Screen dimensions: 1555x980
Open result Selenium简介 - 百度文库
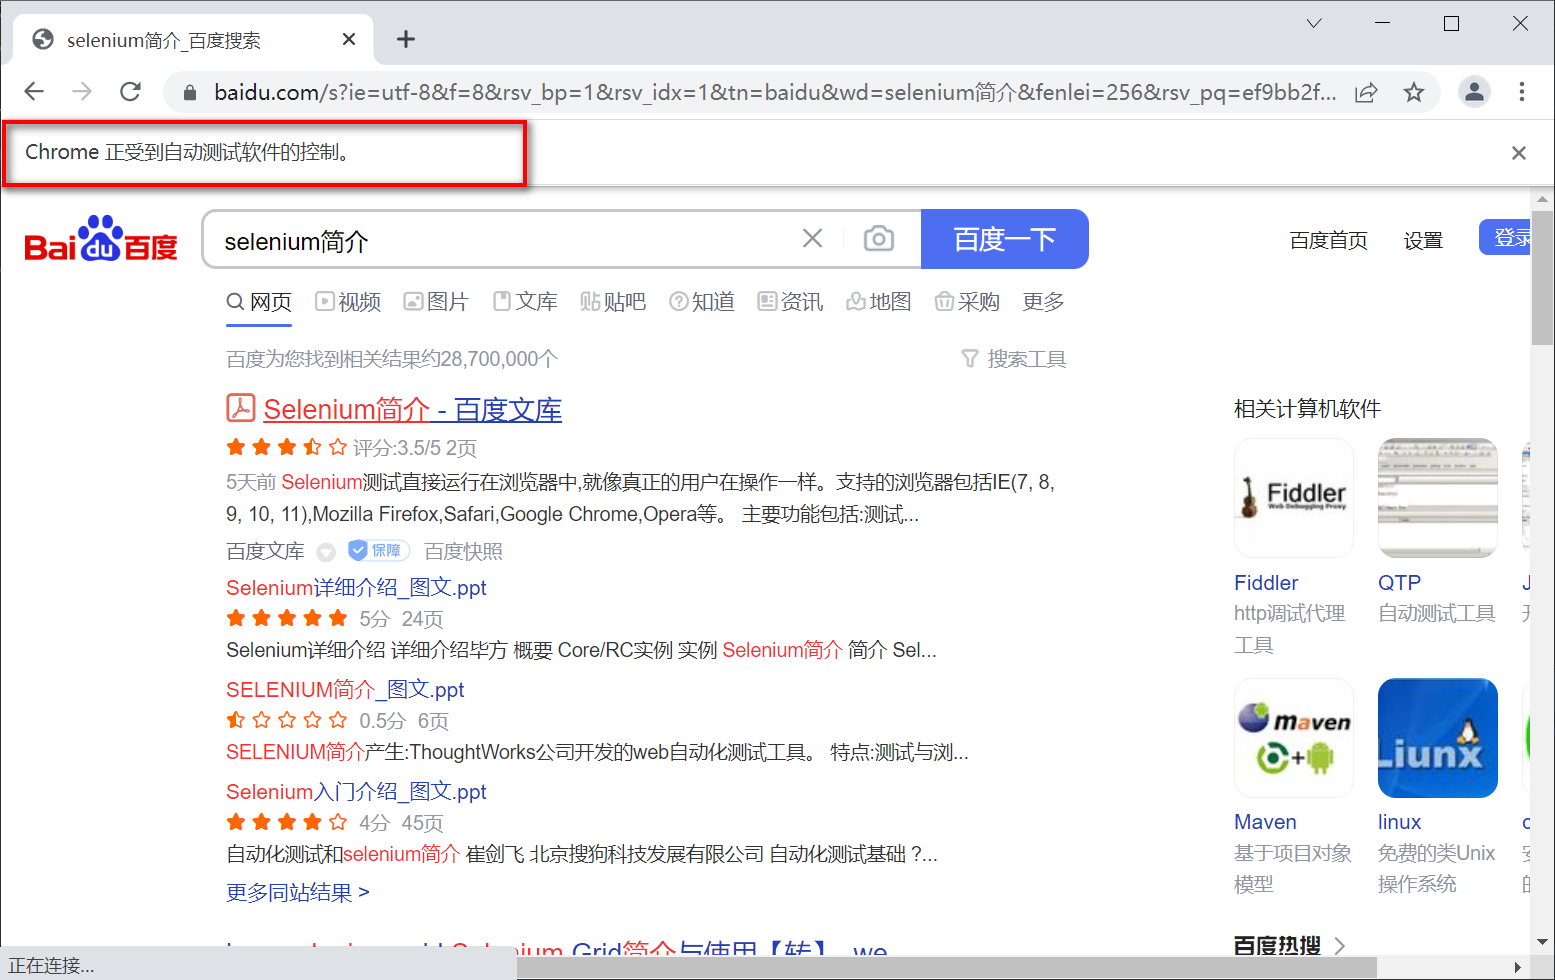pos(412,409)
